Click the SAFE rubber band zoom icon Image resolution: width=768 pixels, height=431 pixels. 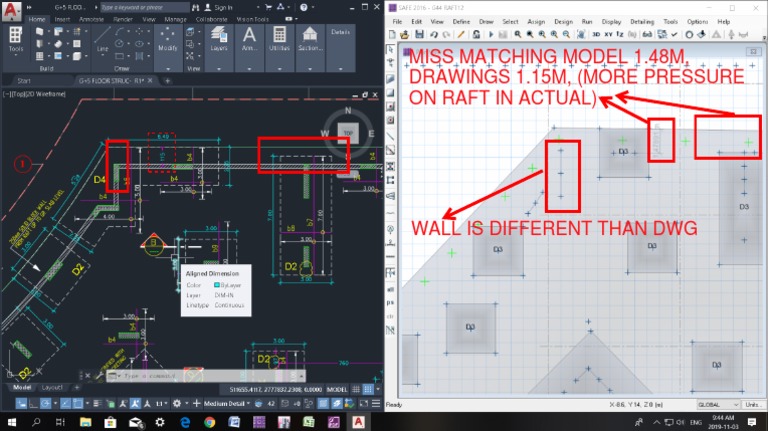click(x=518, y=34)
